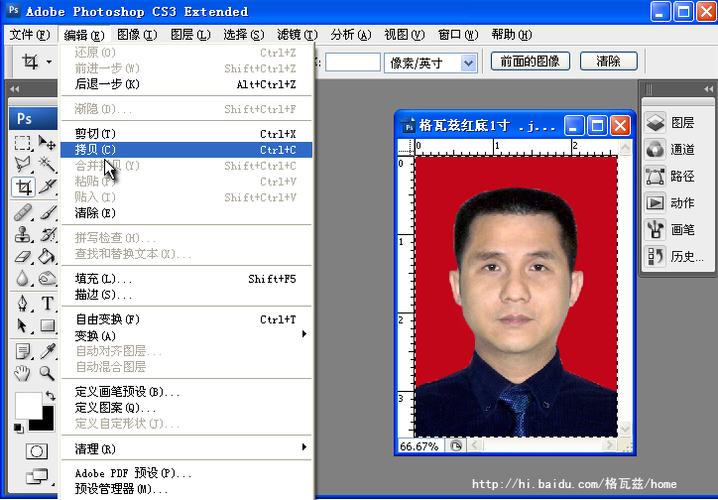Select the Slice tool
Viewport: 718px width, 500px height.
[47, 186]
